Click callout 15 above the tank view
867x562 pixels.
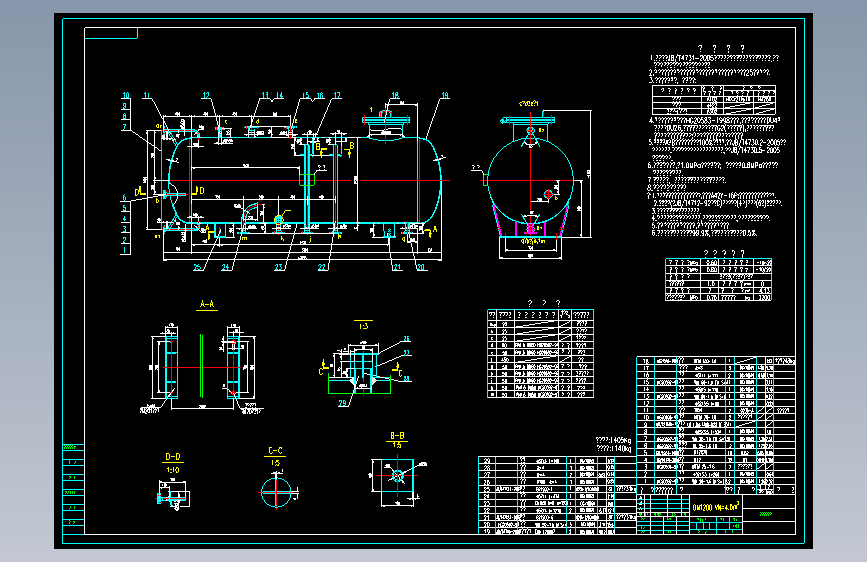click(x=305, y=96)
